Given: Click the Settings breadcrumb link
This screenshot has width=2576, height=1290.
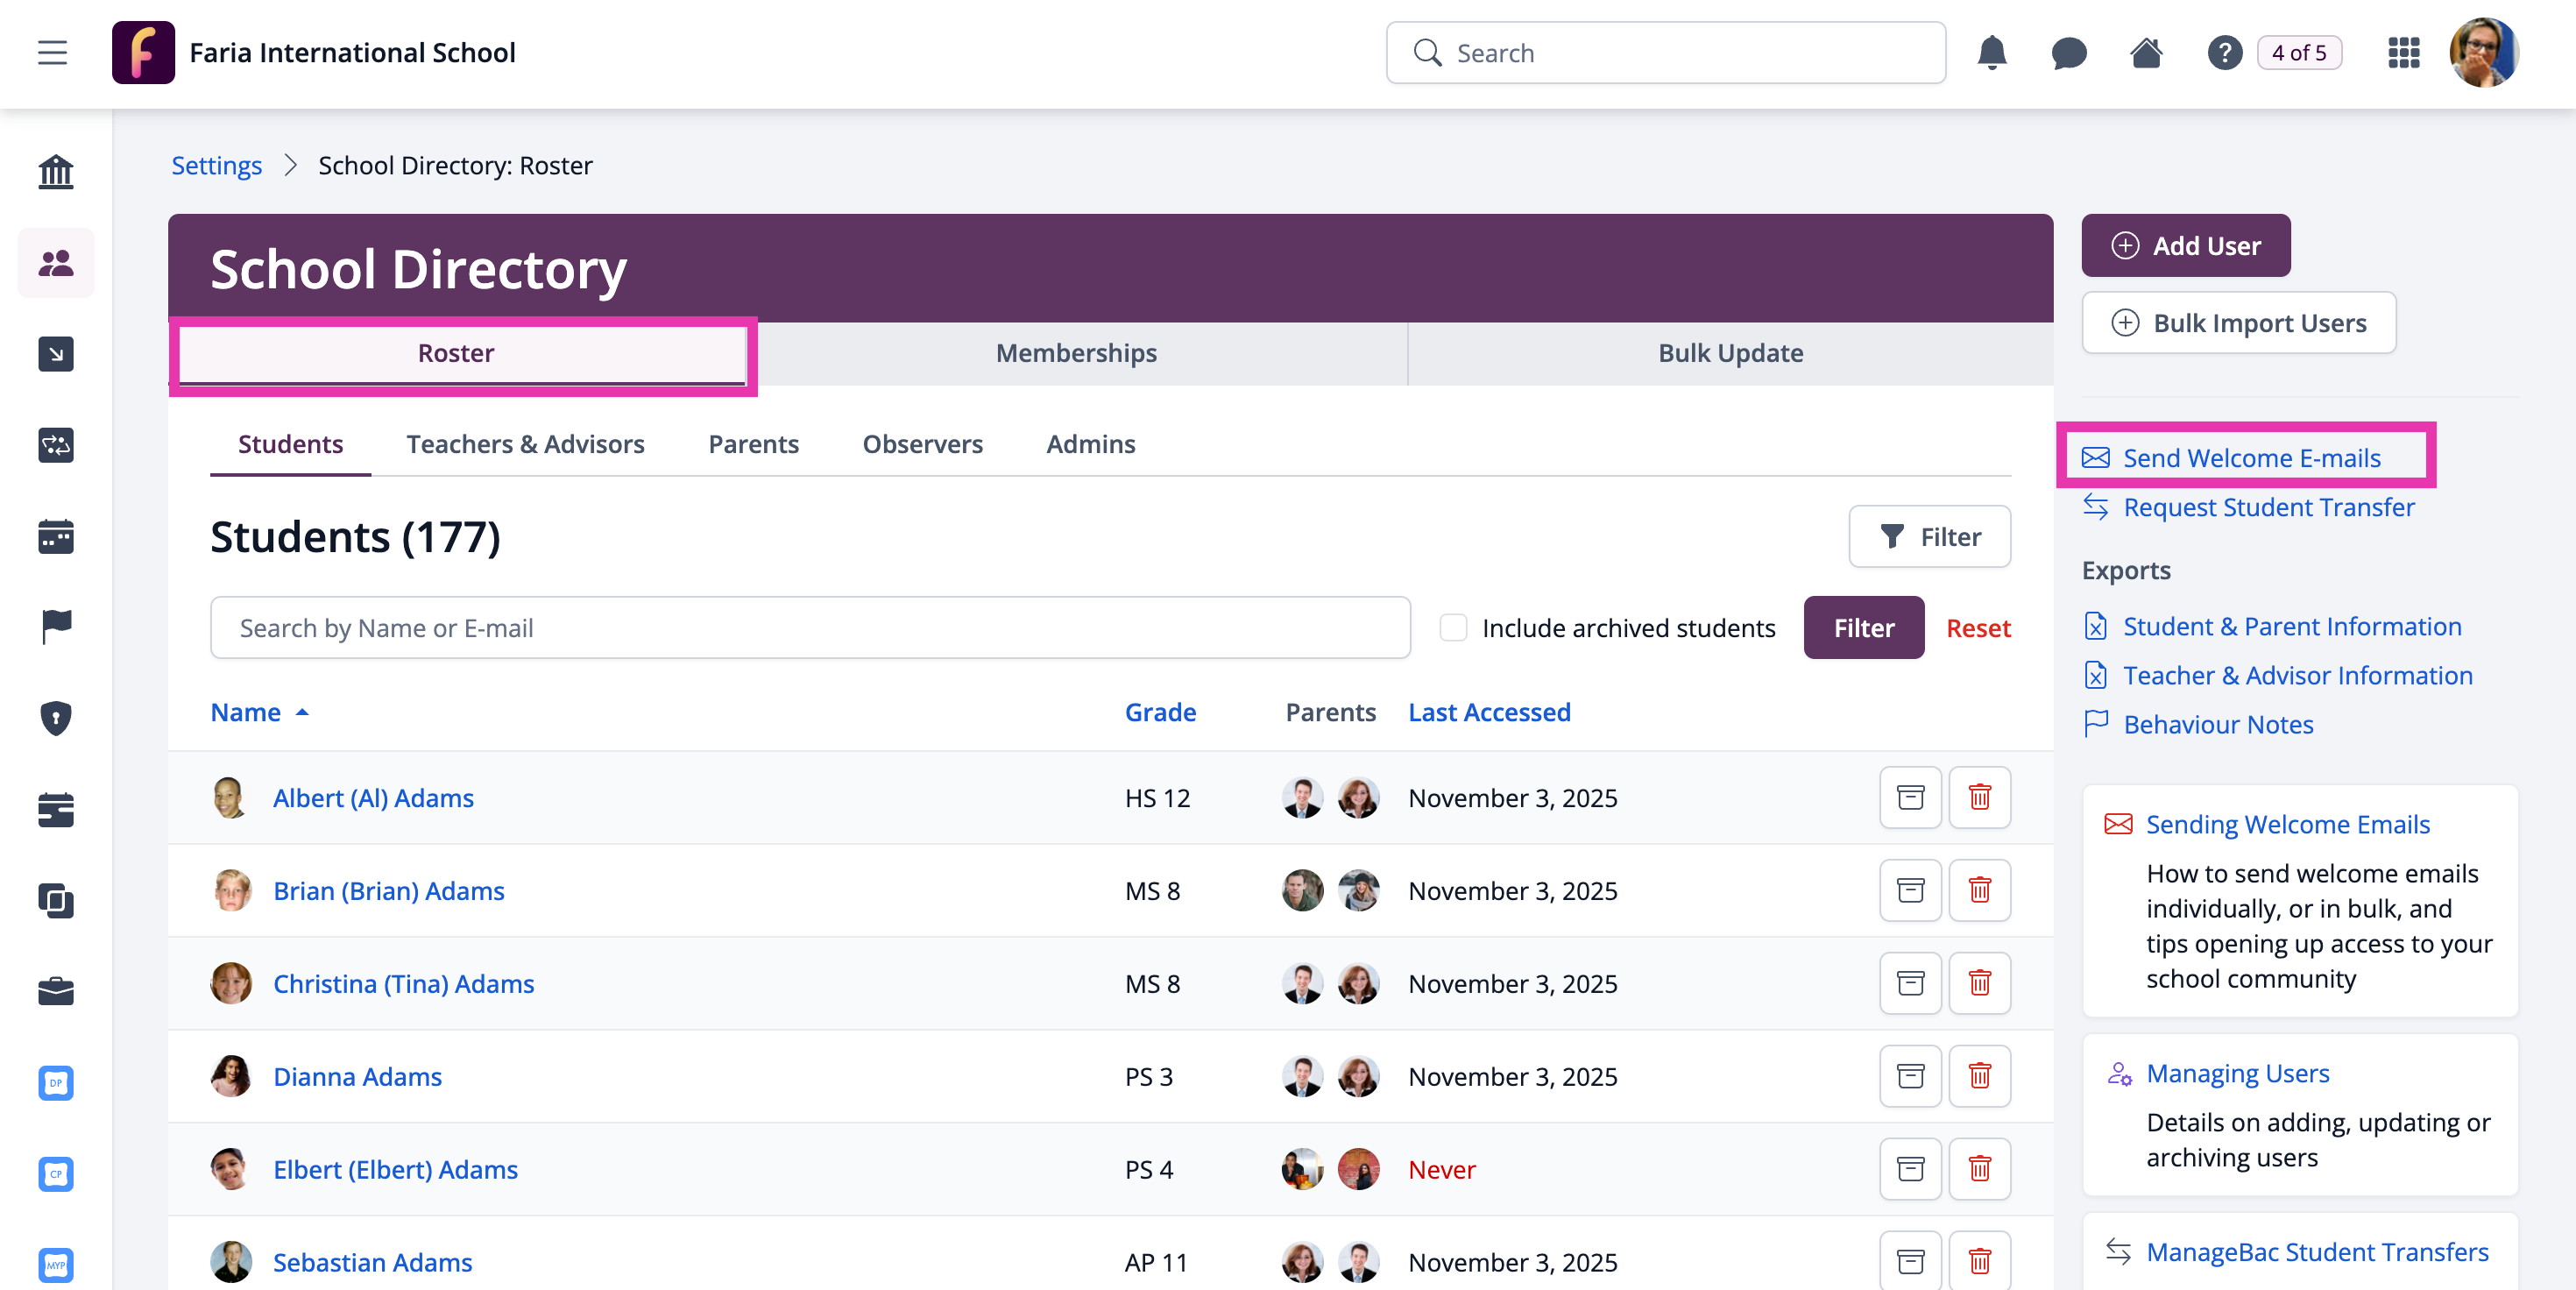Looking at the screenshot, I should tap(216, 165).
